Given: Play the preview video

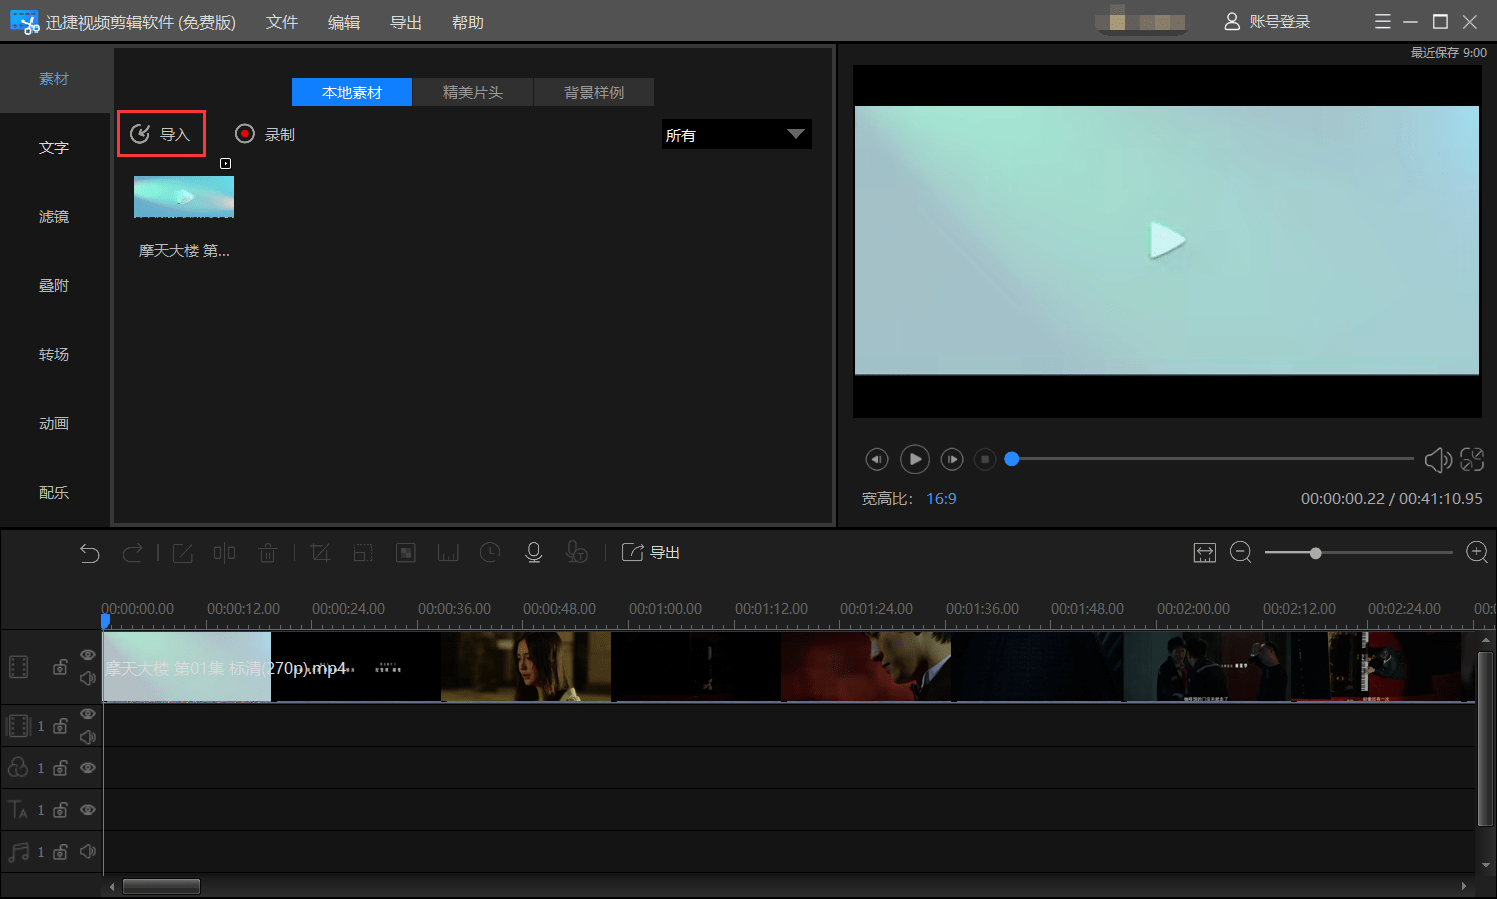Looking at the screenshot, I should (915, 459).
